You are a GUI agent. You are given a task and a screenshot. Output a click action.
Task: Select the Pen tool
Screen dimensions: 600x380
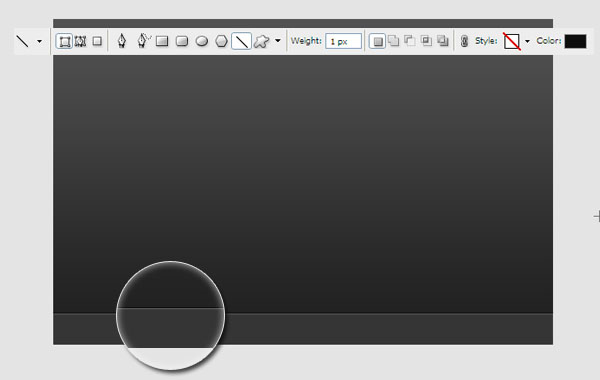click(x=122, y=41)
